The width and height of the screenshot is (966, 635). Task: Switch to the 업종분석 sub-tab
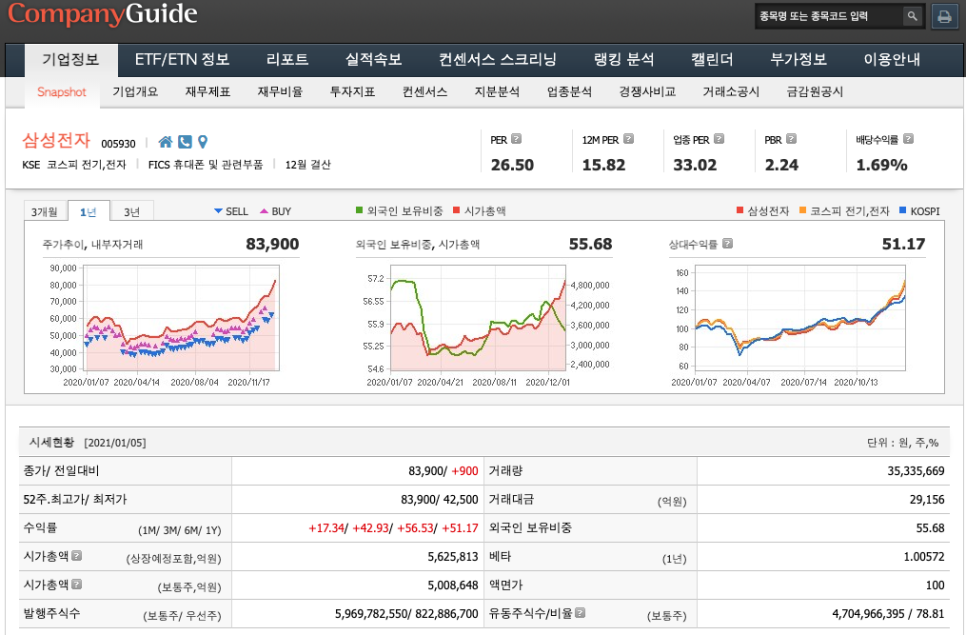click(x=569, y=92)
